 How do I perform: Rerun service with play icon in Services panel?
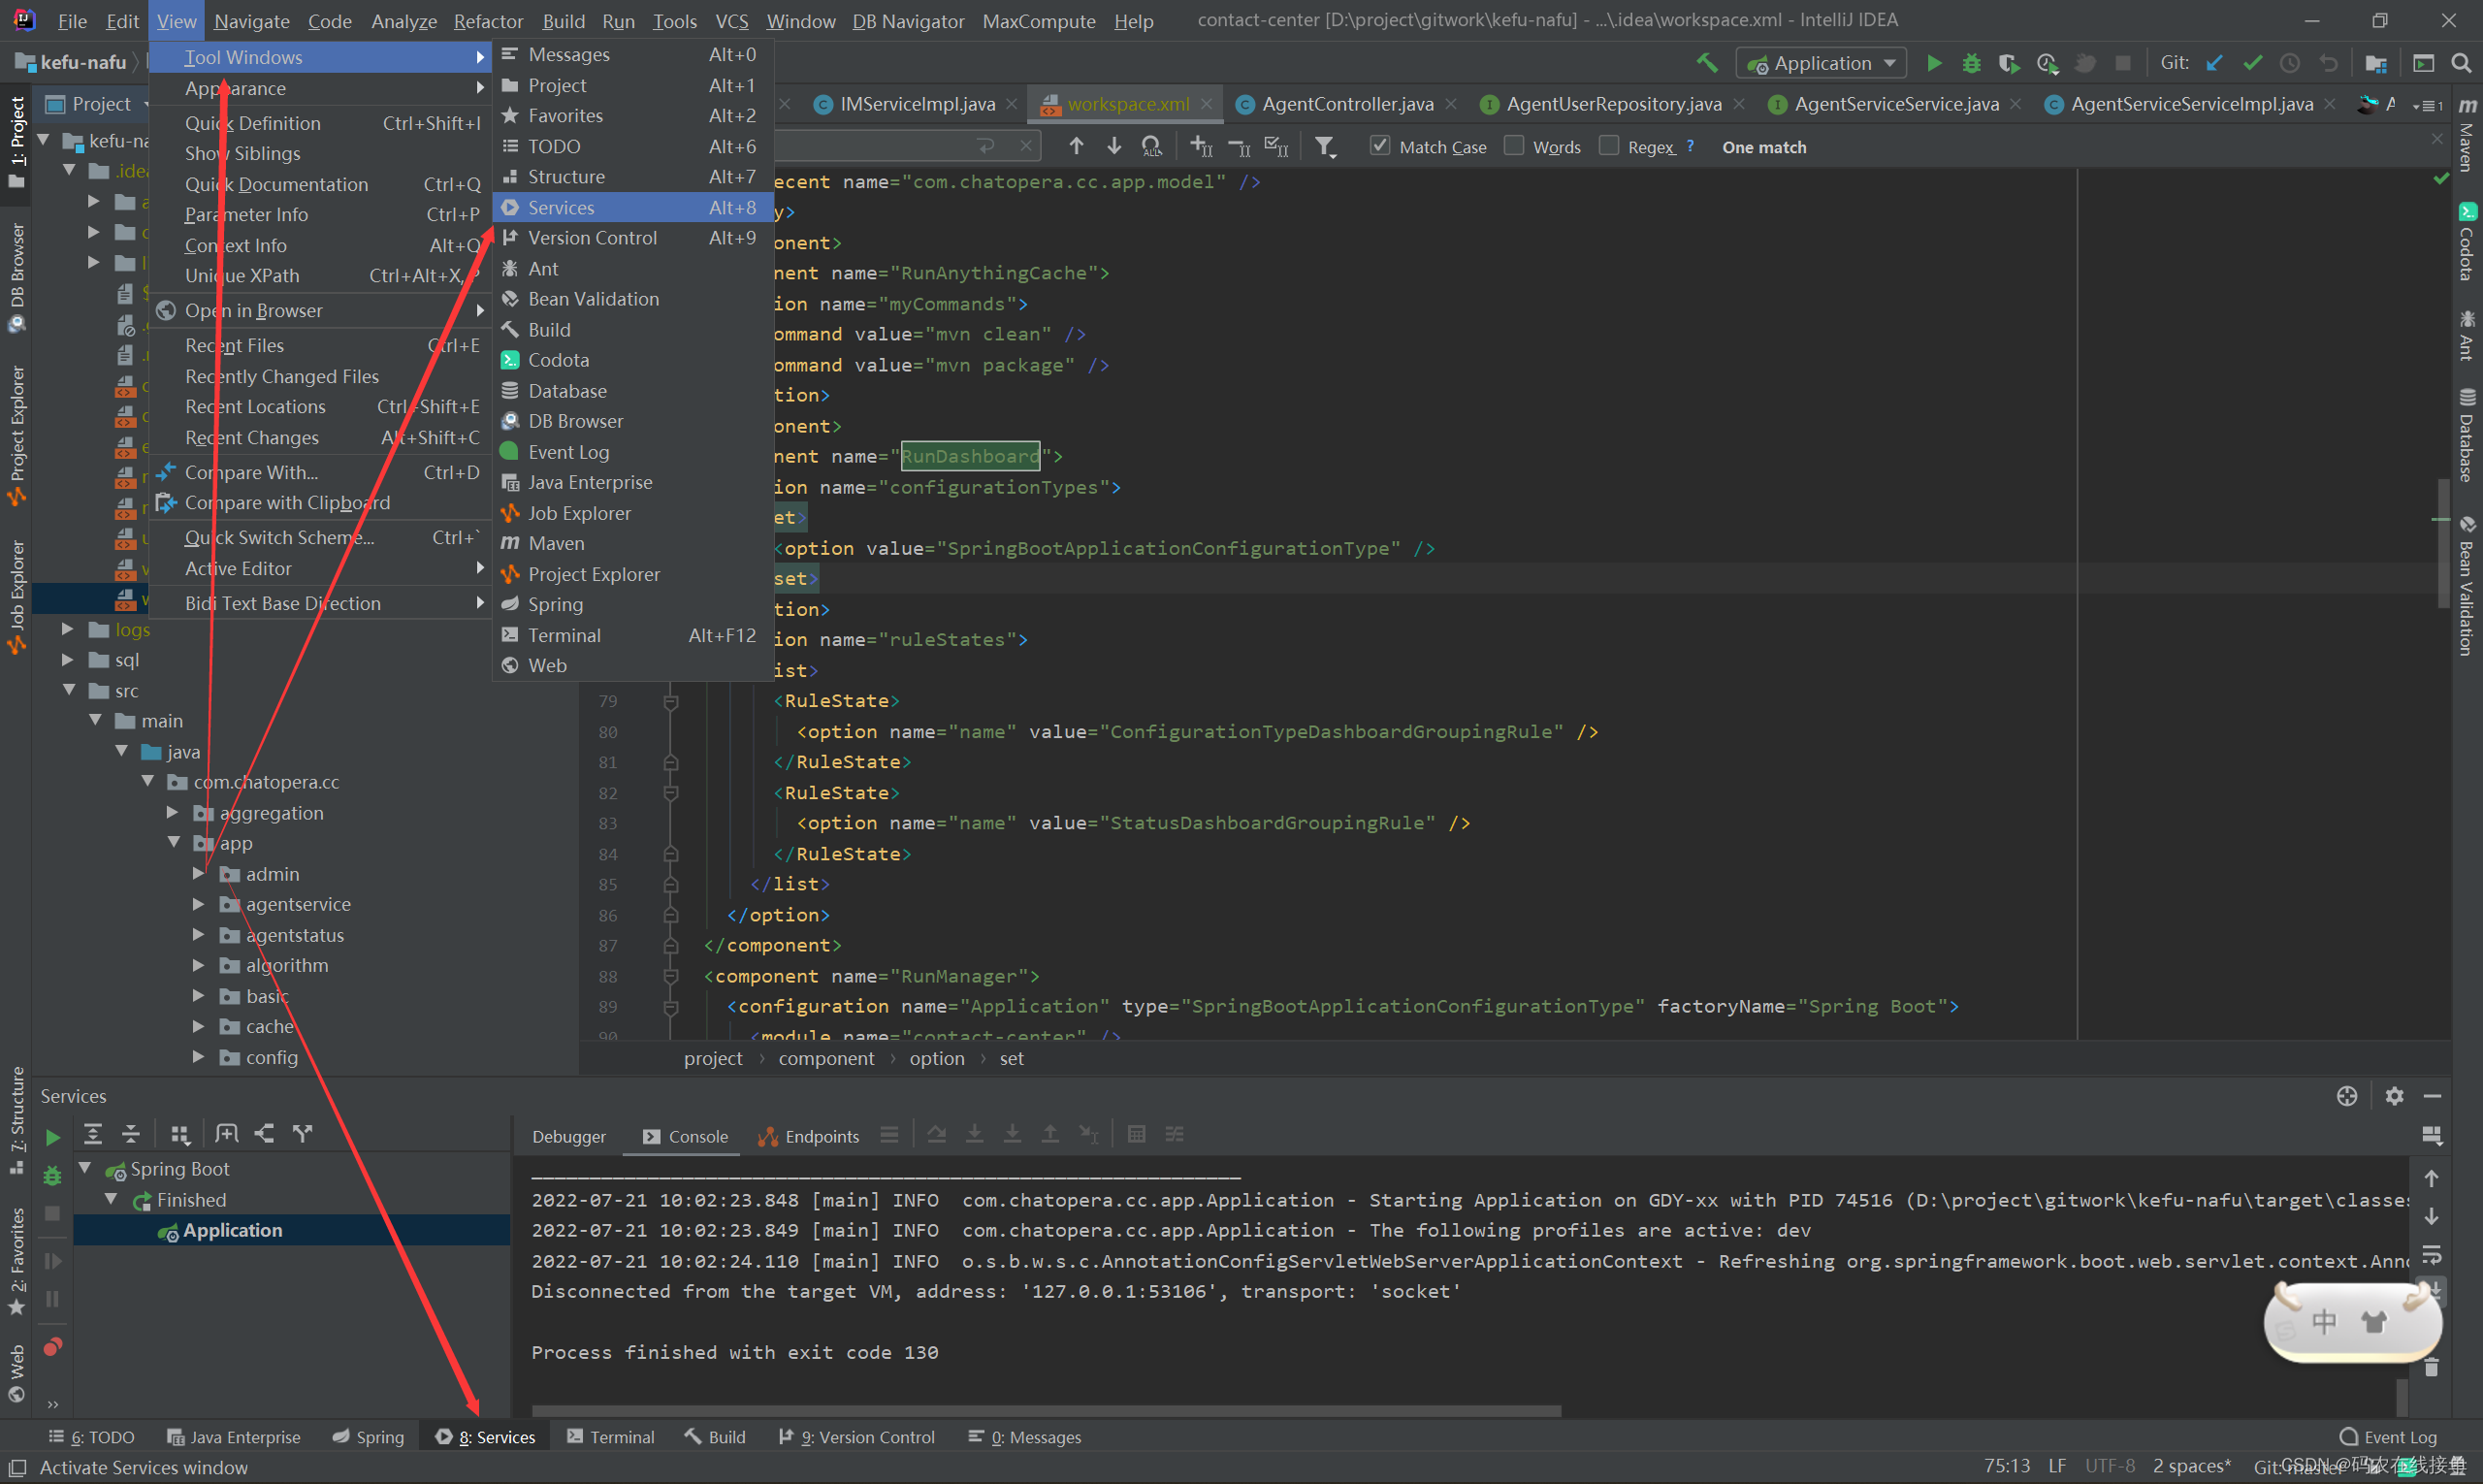point(53,1137)
